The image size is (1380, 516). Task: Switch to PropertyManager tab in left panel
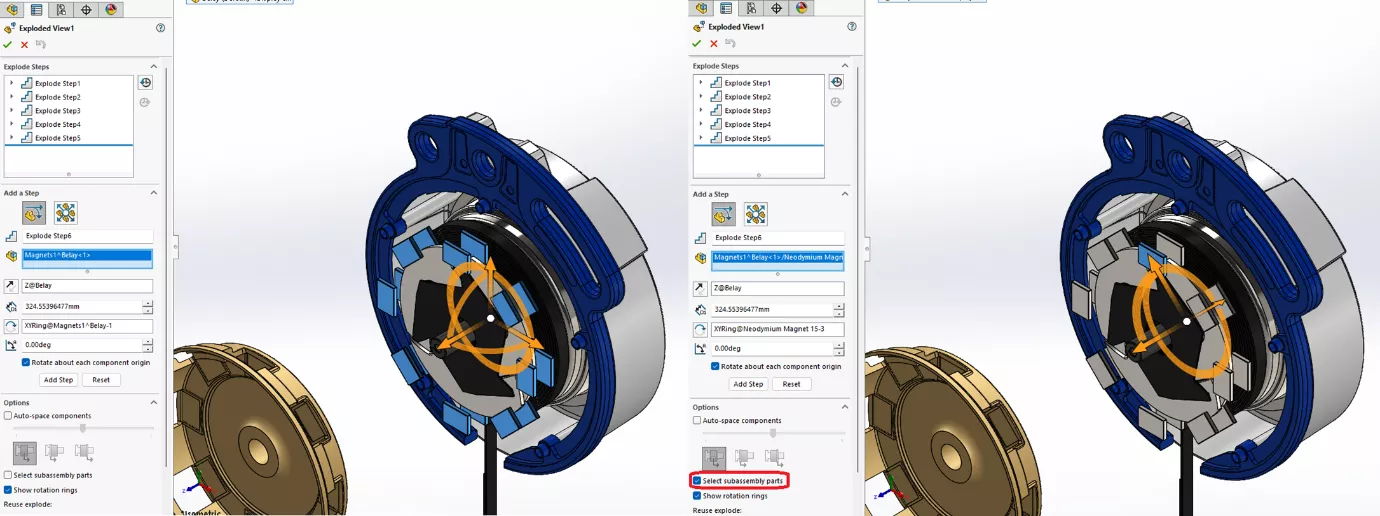click(36, 10)
